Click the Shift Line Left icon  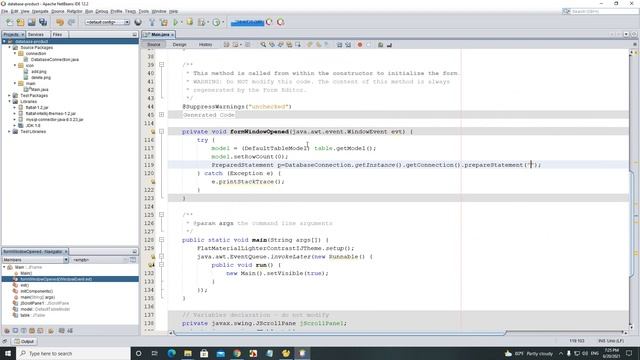pos(339,44)
